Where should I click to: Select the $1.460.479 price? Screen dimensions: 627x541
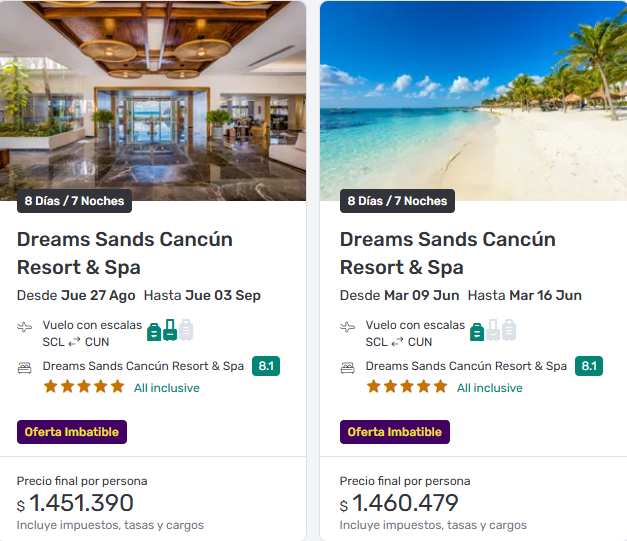pos(404,503)
